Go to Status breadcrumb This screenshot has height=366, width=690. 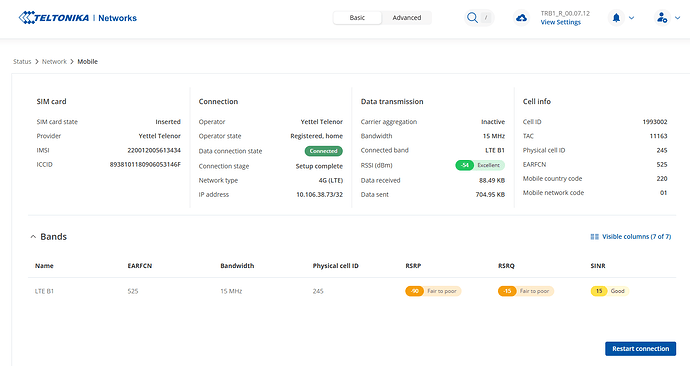22,62
